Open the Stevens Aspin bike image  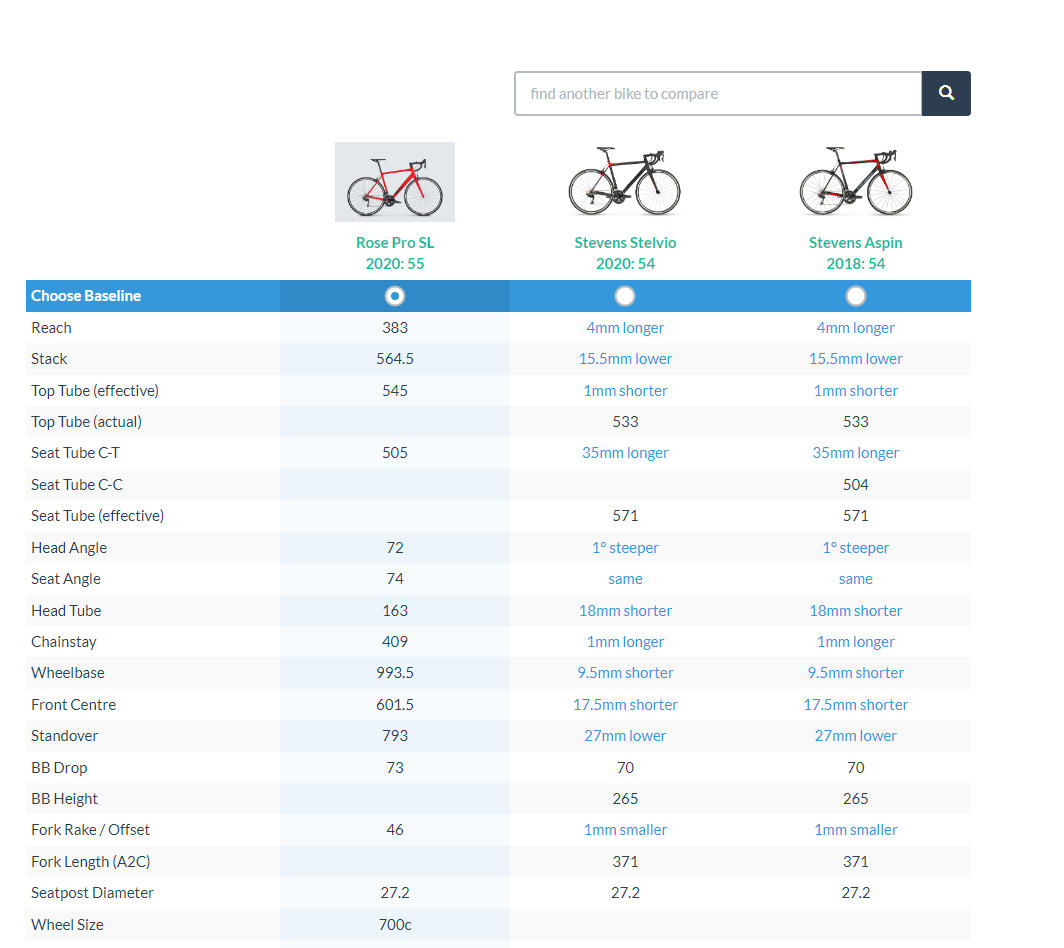[x=856, y=182]
